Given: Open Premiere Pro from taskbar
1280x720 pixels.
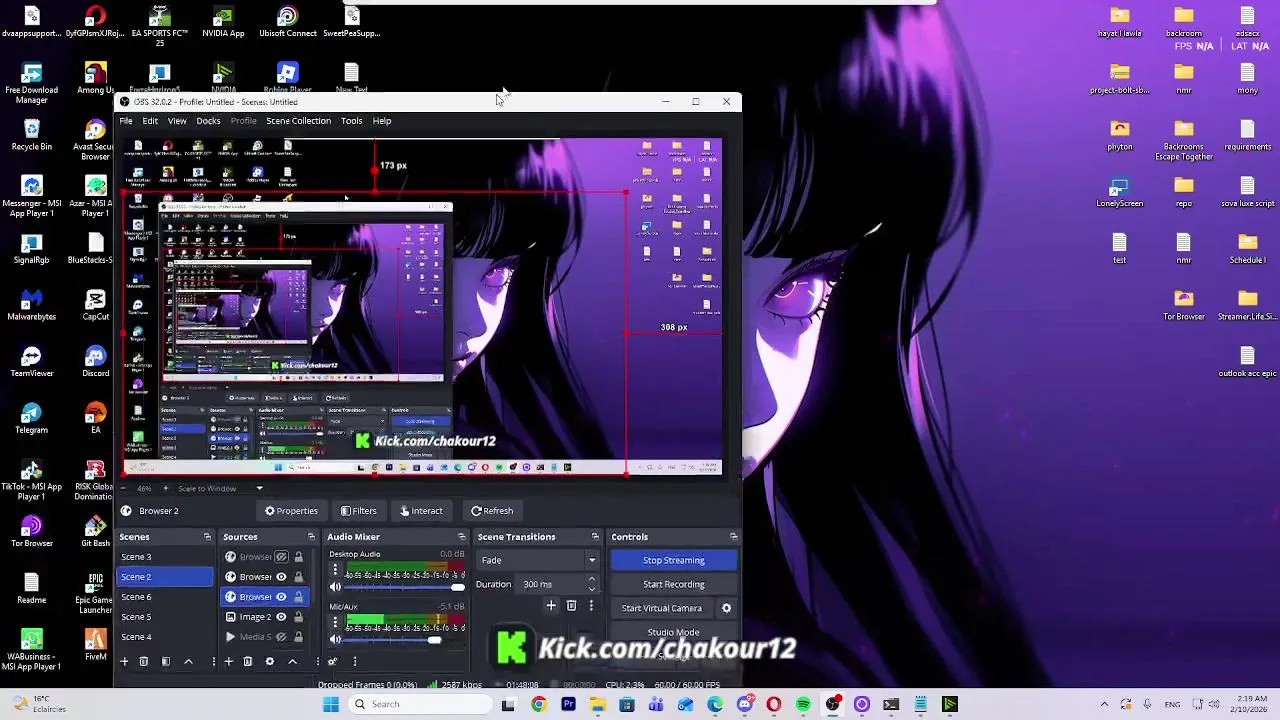Looking at the screenshot, I should tap(568, 704).
